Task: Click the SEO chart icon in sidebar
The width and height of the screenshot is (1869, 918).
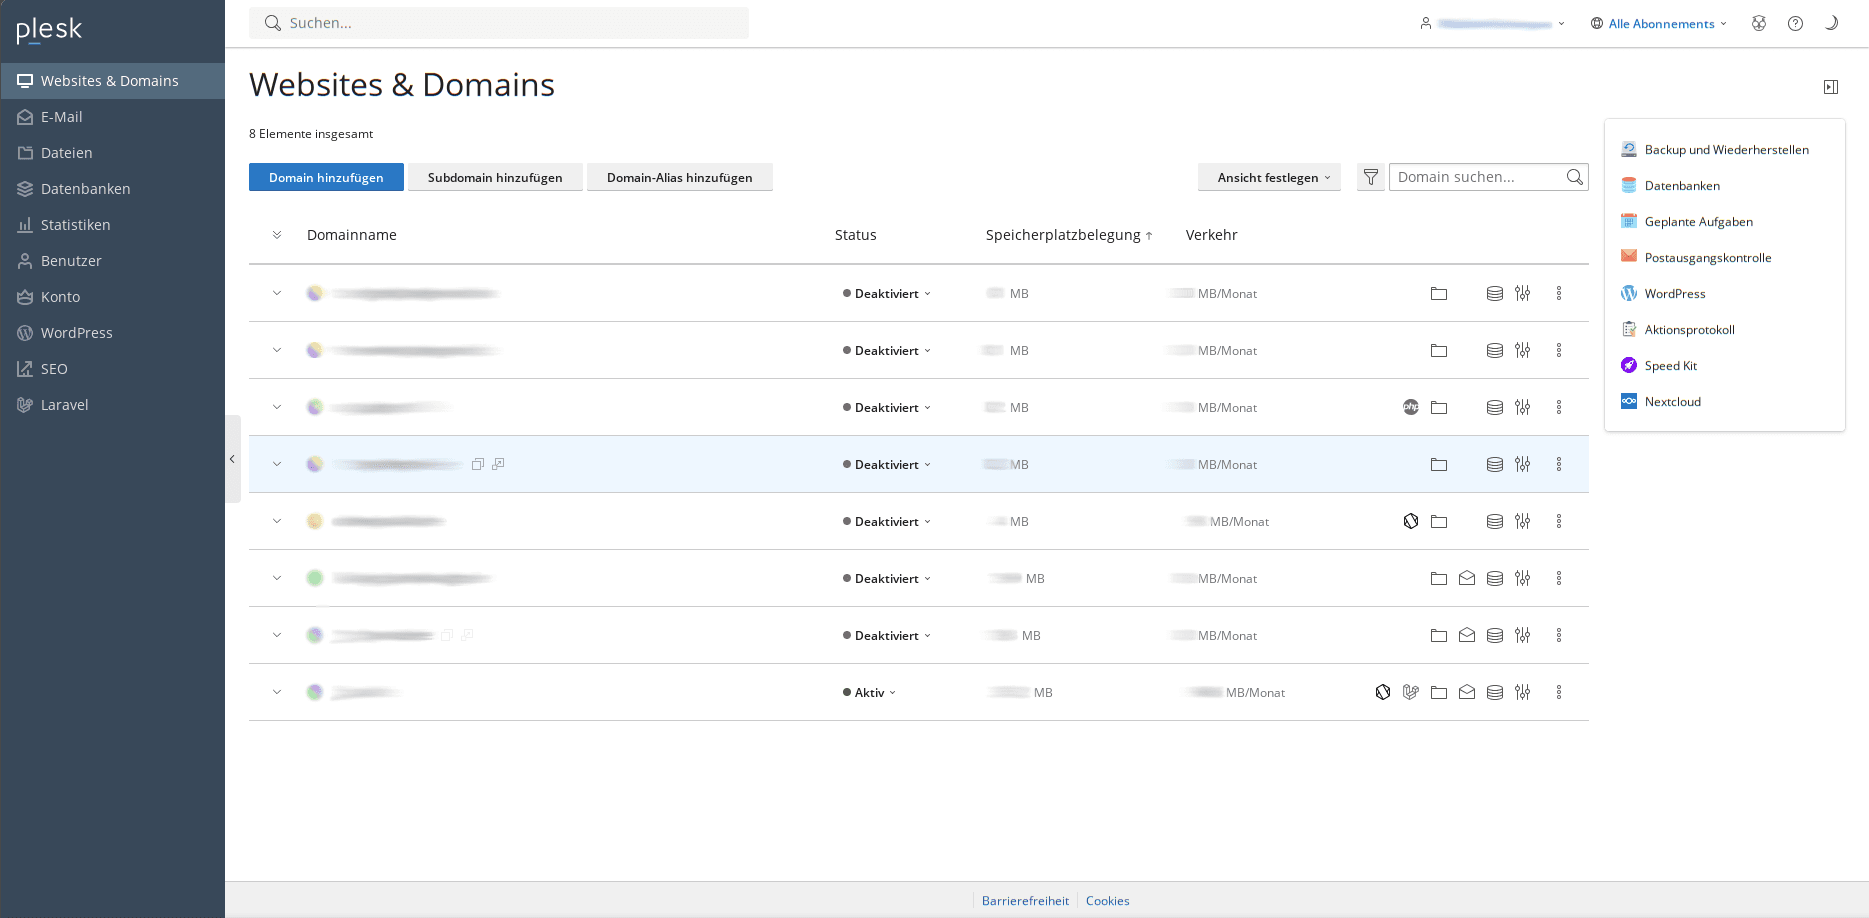Action: 25,369
